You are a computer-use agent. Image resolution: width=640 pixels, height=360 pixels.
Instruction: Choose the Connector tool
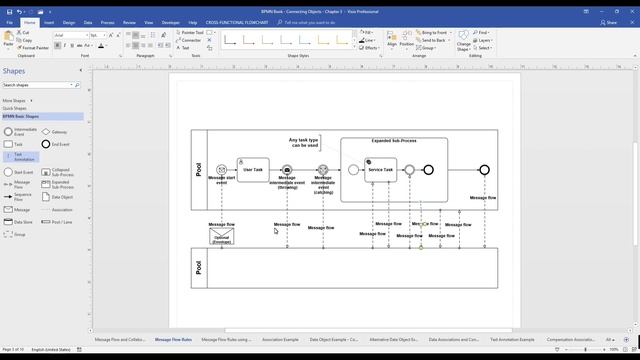tap(189, 40)
